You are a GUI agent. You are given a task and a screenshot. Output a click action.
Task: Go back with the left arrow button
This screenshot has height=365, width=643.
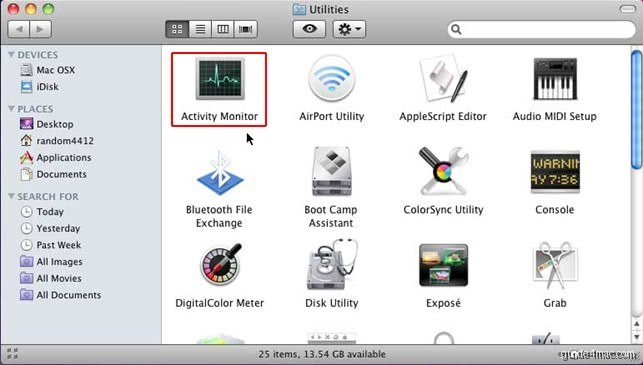(18, 29)
